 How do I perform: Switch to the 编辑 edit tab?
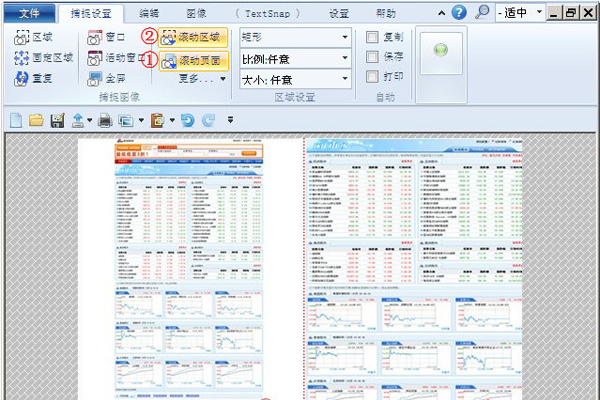point(149,13)
